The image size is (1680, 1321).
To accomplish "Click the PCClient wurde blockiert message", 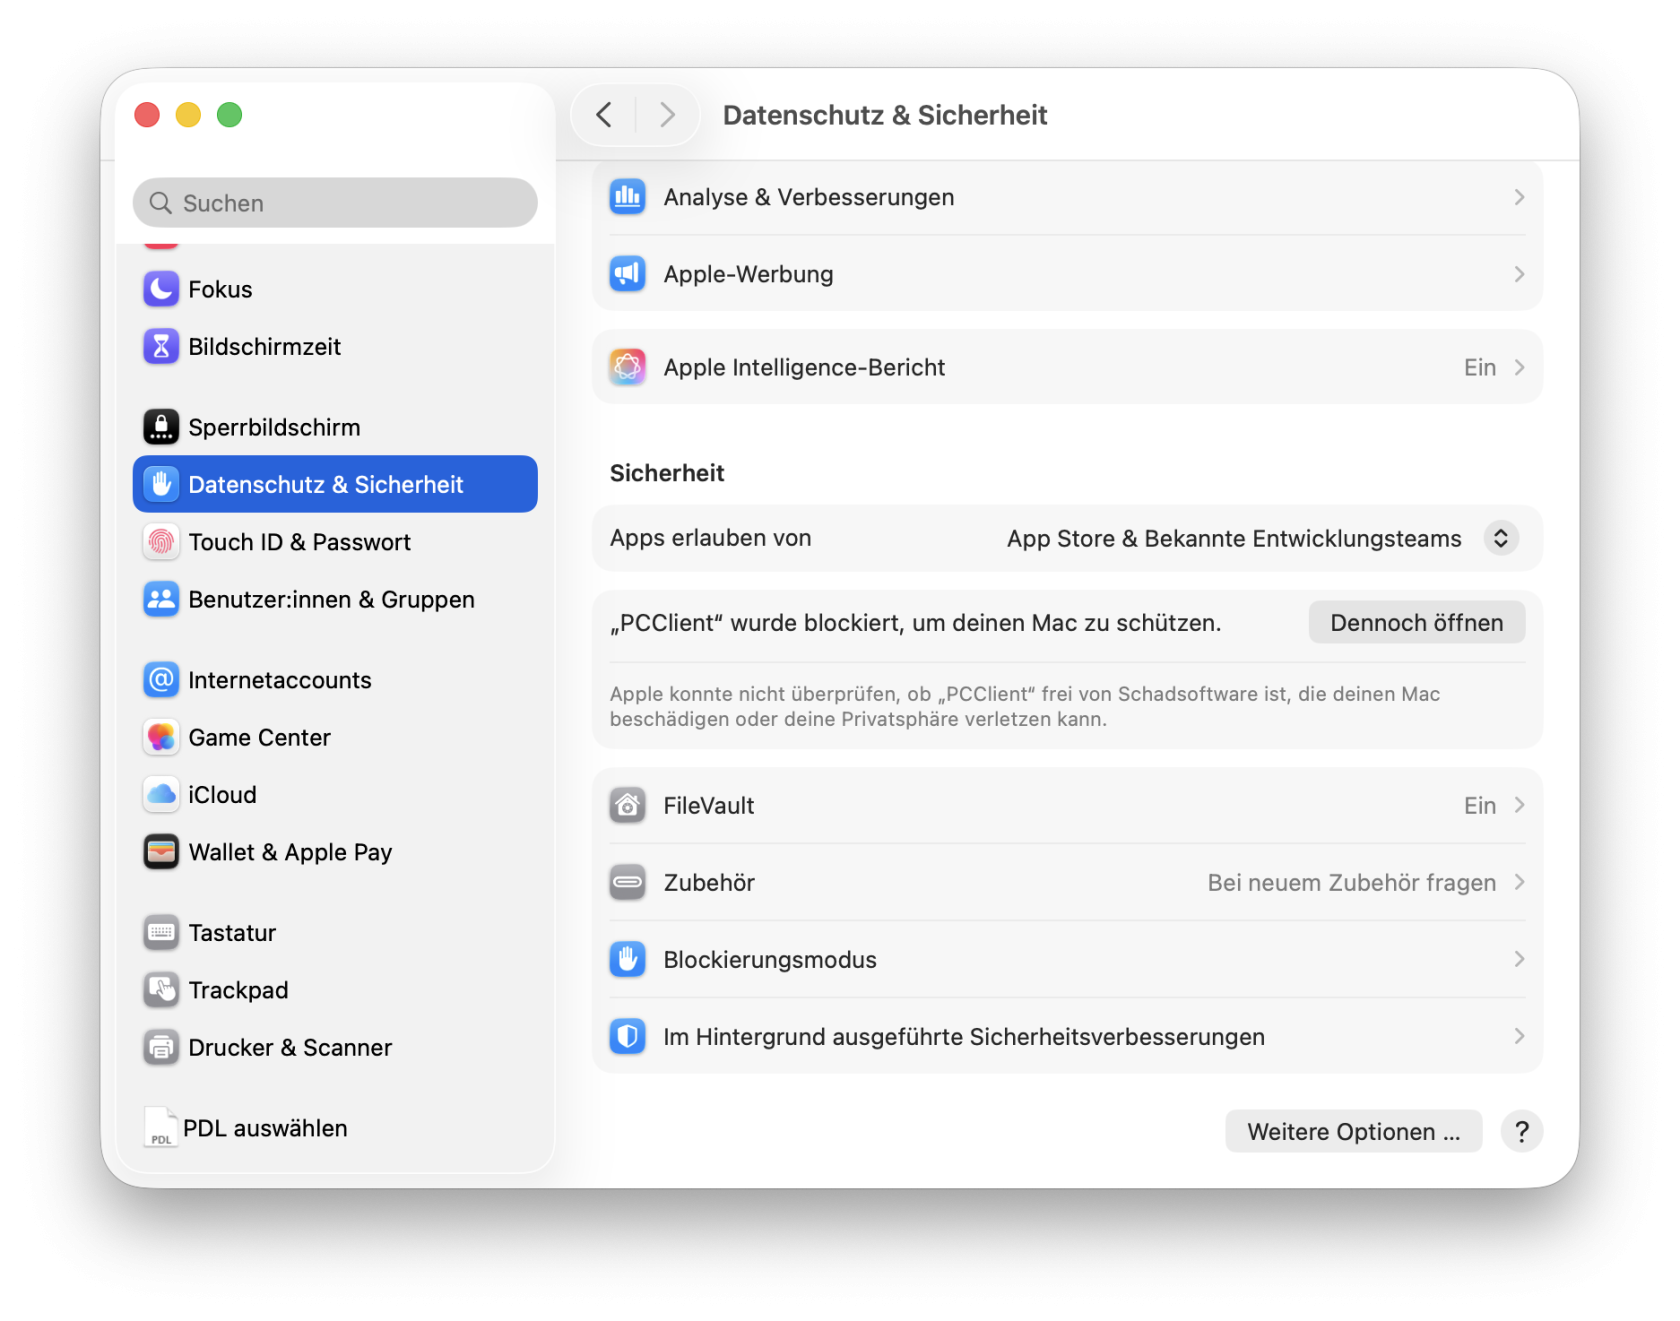I will pyautogui.click(x=915, y=623).
